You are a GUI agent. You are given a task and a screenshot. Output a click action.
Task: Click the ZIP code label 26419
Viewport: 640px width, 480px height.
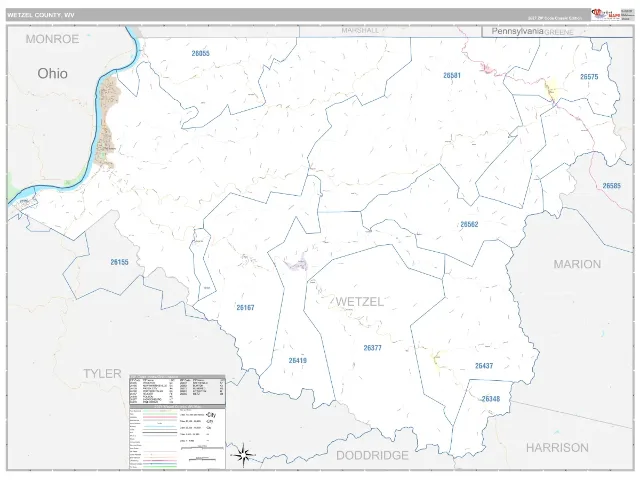[x=298, y=361]
